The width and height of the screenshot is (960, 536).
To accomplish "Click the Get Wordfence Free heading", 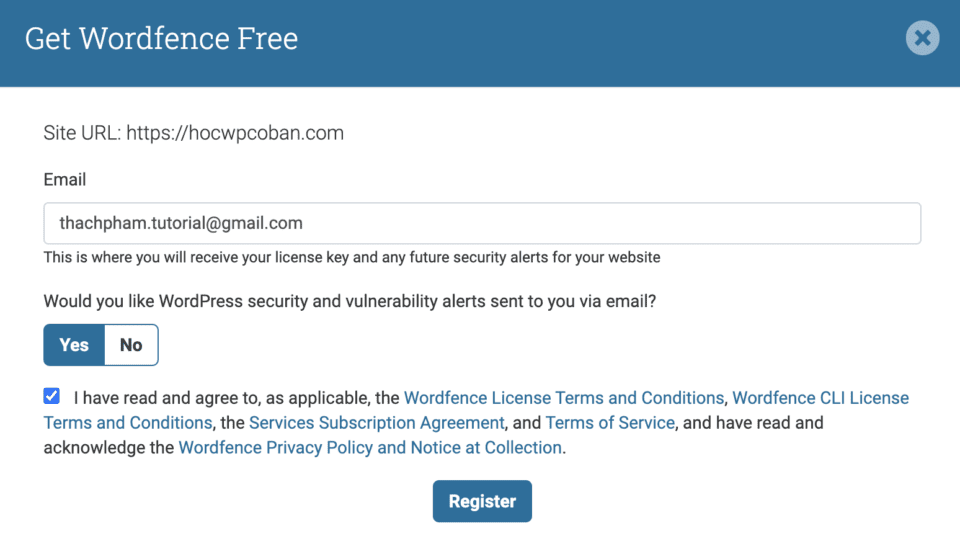I will click(161, 39).
